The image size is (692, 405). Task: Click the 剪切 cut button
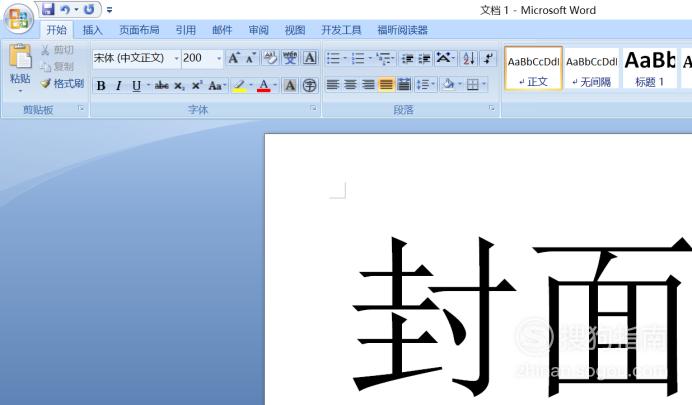[x=57, y=50]
